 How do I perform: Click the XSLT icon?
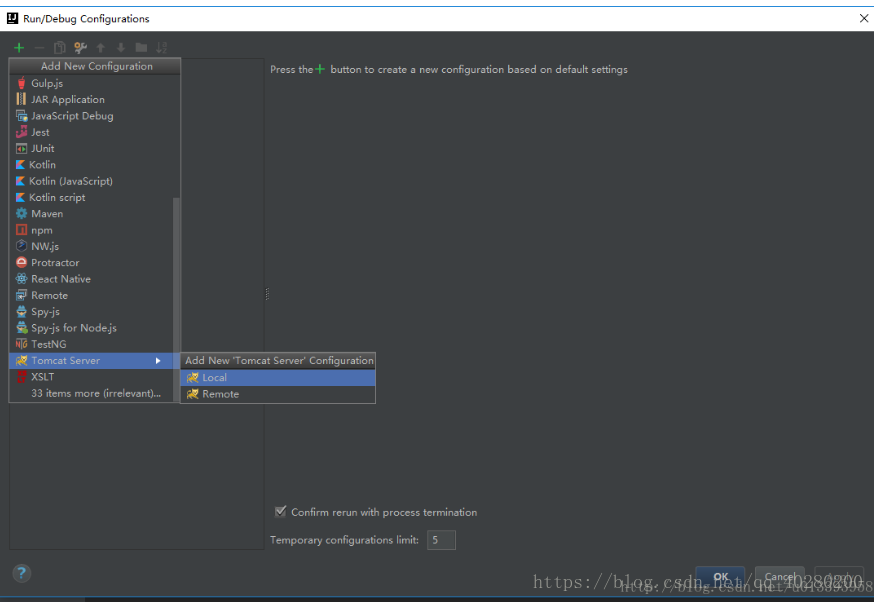[21, 377]
